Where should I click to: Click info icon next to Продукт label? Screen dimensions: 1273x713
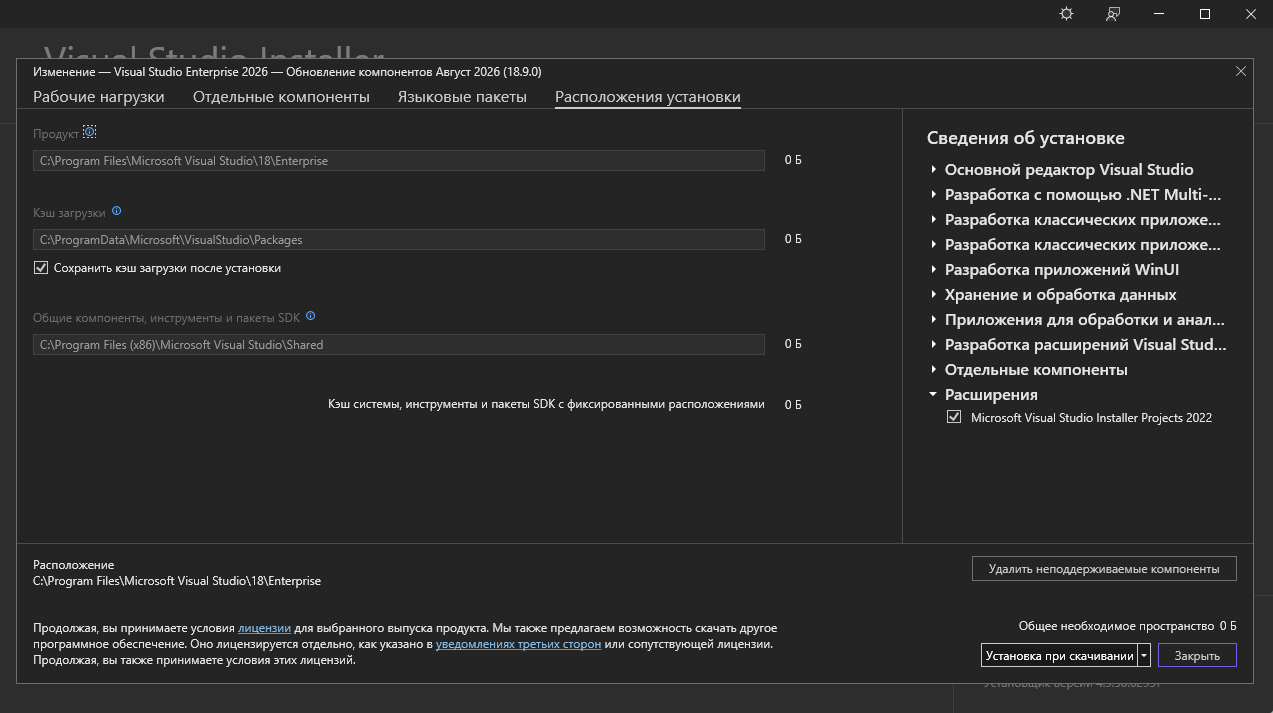[90, 132]
